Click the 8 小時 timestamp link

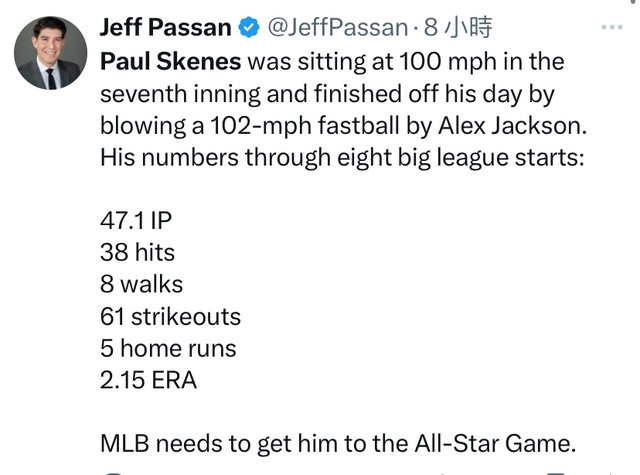pyautogui.click(x=458, y=28)
